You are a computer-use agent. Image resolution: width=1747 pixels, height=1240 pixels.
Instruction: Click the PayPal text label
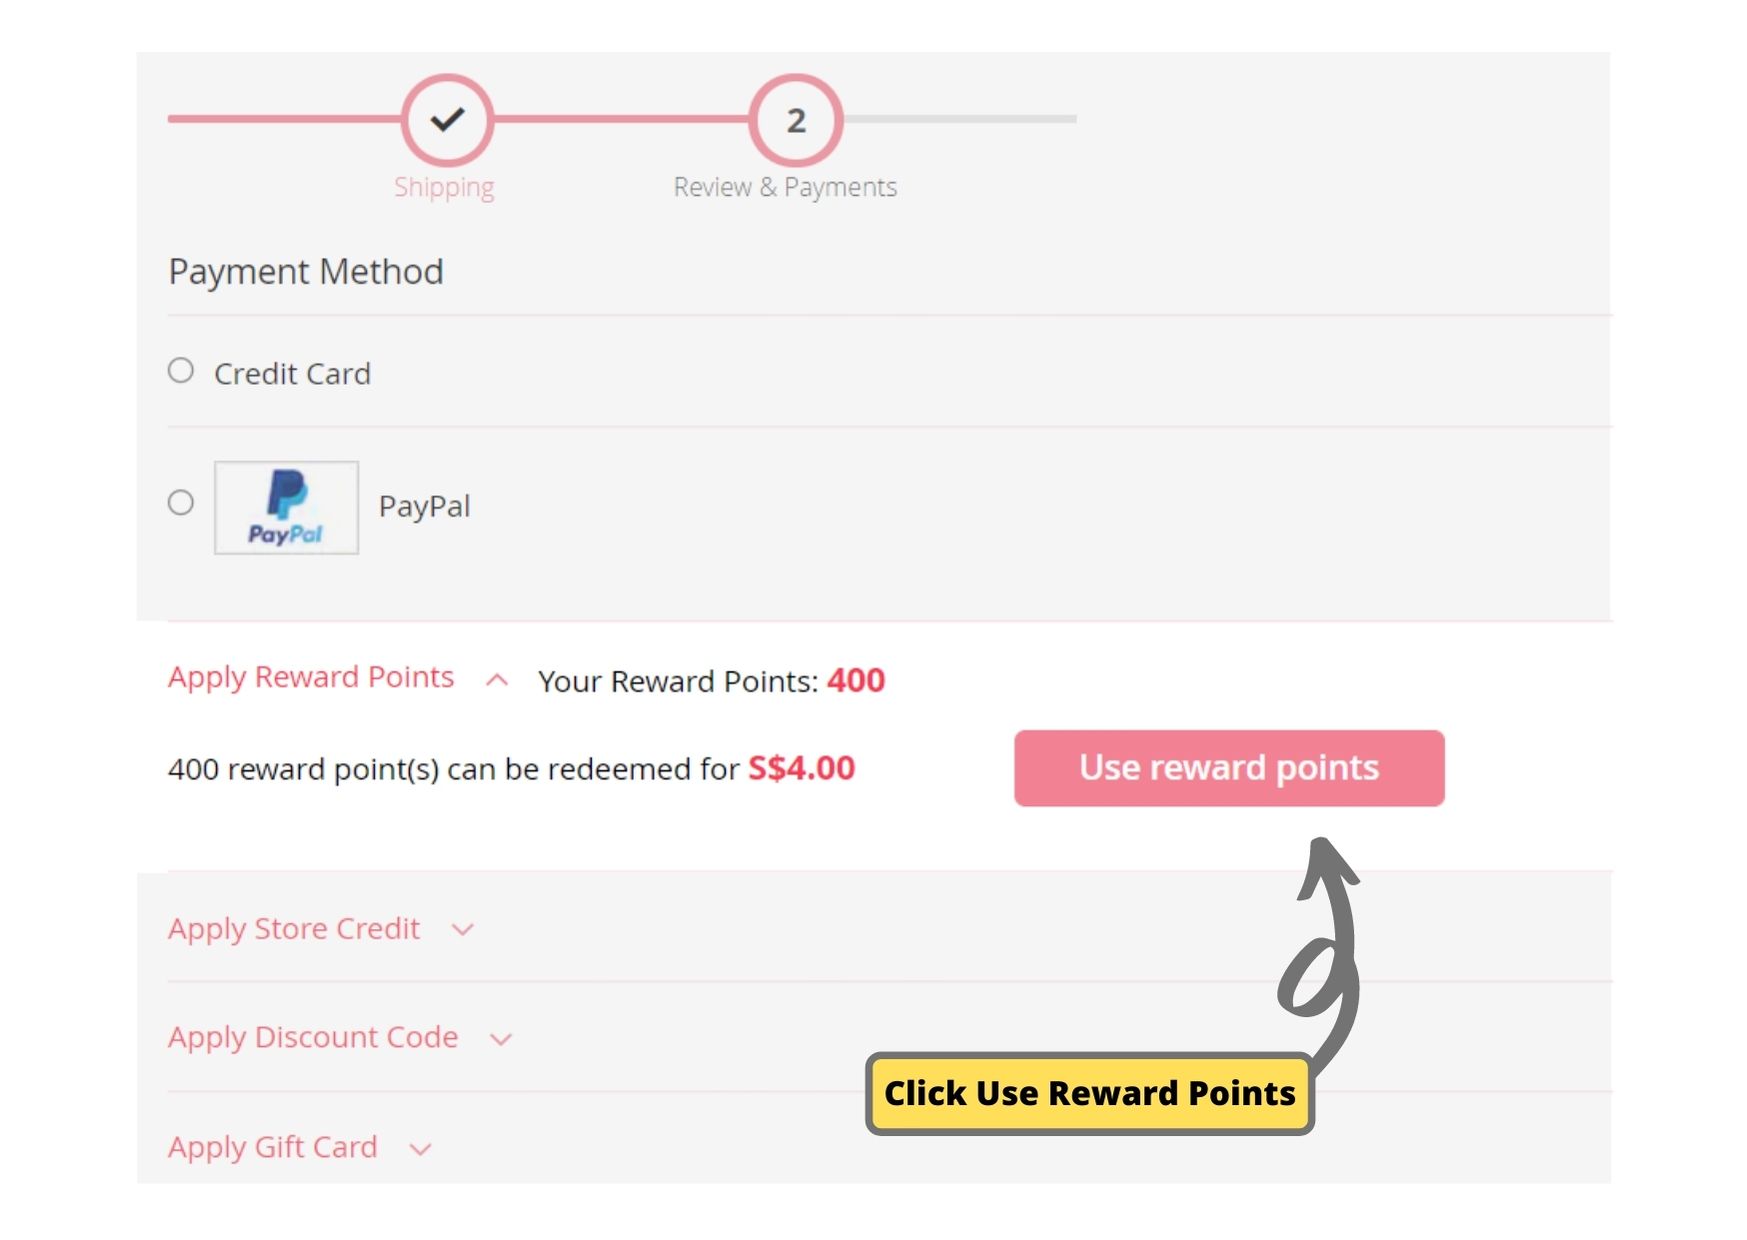coord(424,506)
